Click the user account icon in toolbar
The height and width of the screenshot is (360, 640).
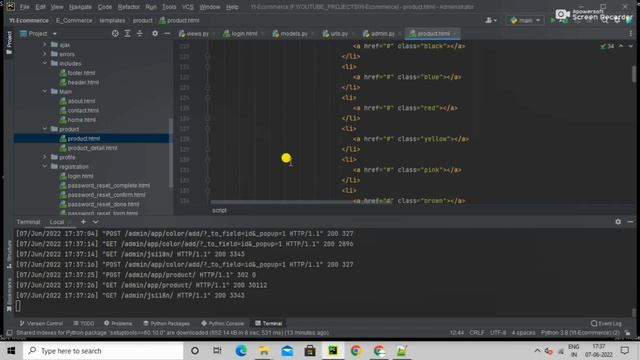[491, 20]
